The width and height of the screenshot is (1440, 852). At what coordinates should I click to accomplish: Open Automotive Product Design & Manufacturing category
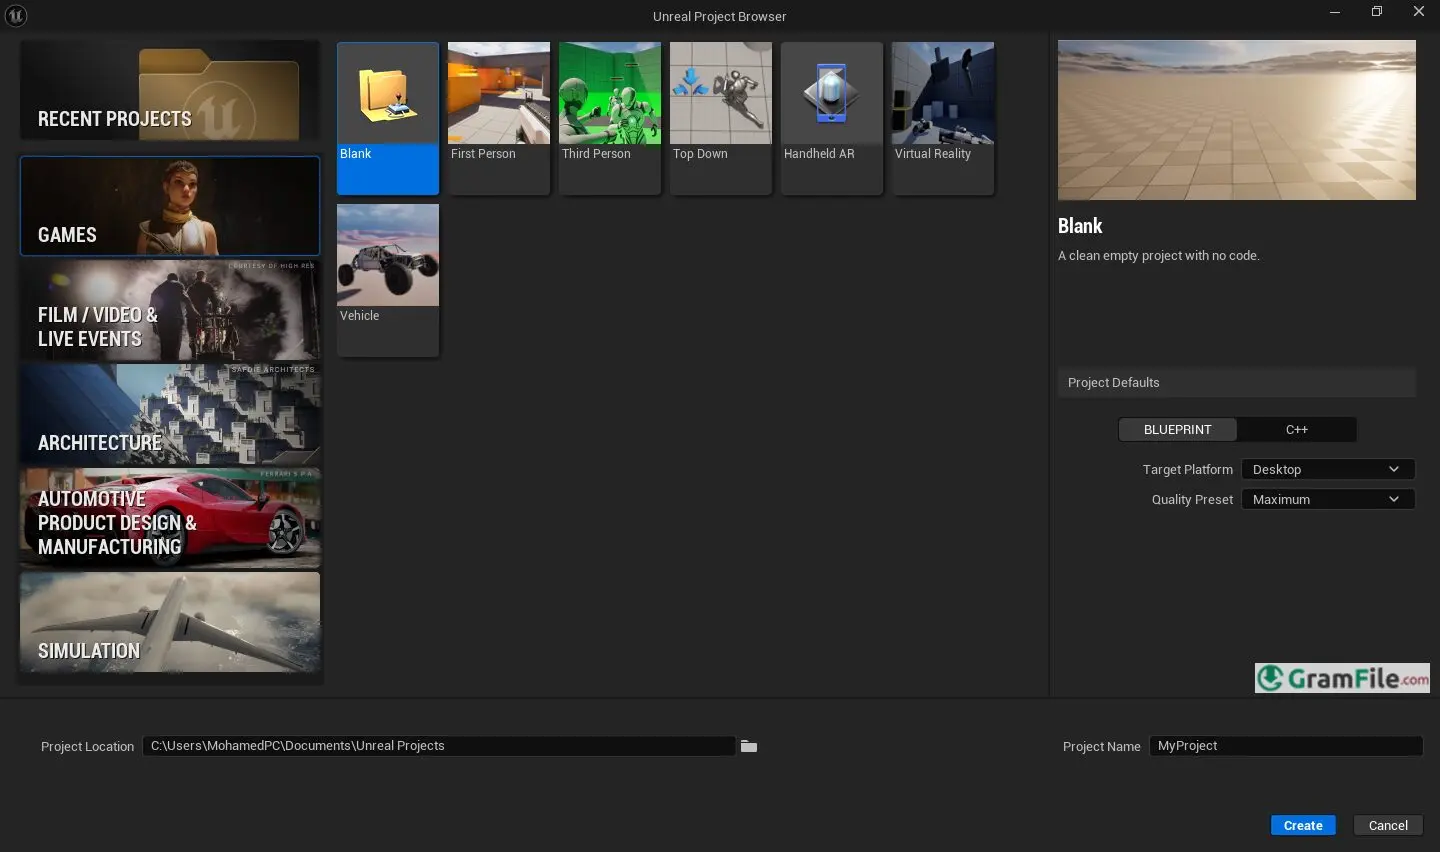point(170,518)
